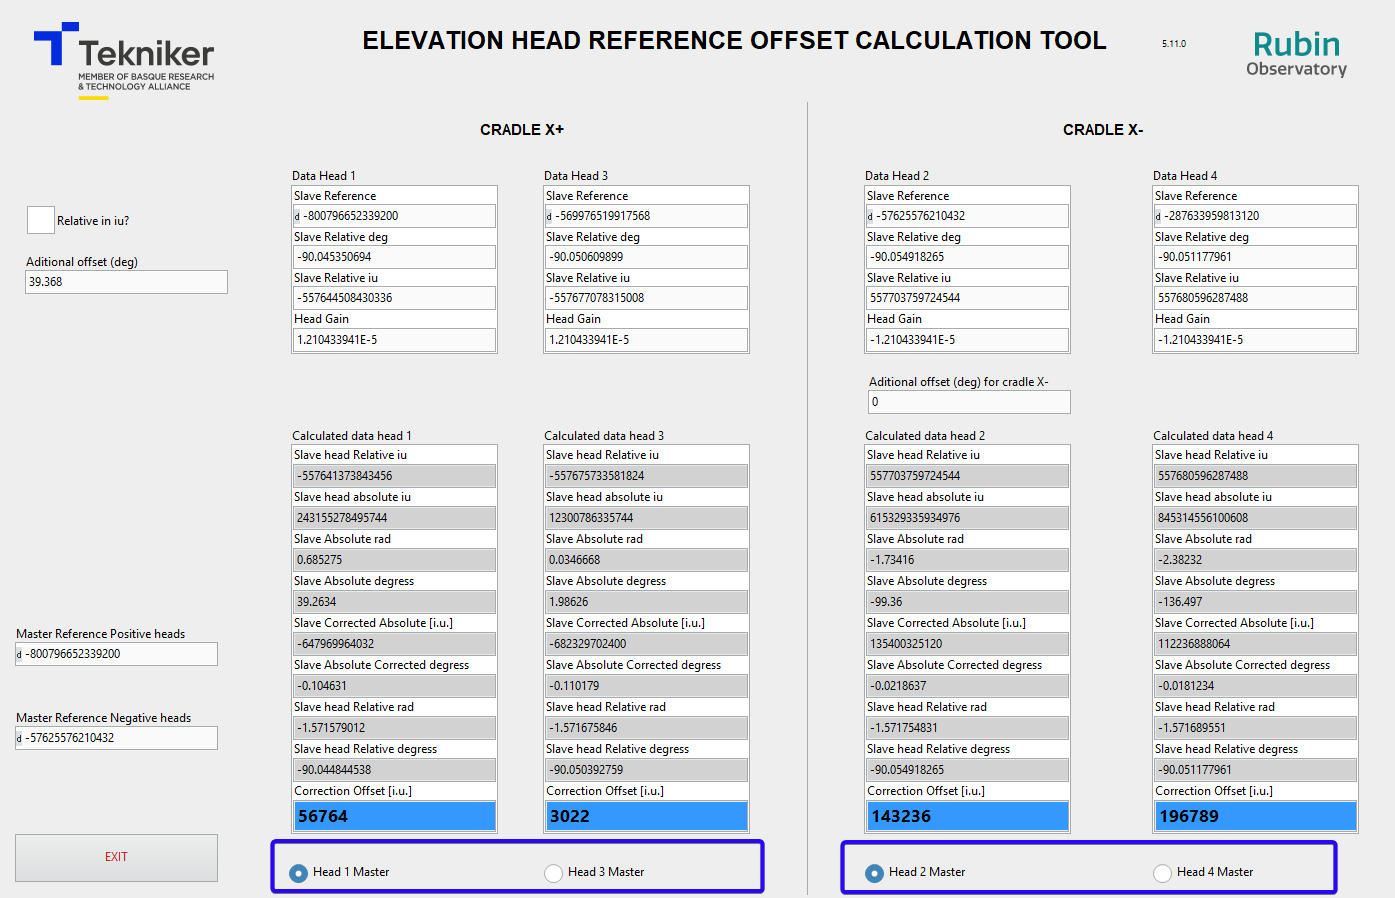Click the version number 5.11.0
Viewport: 1395px width, 898px height.
point(1174,44)
